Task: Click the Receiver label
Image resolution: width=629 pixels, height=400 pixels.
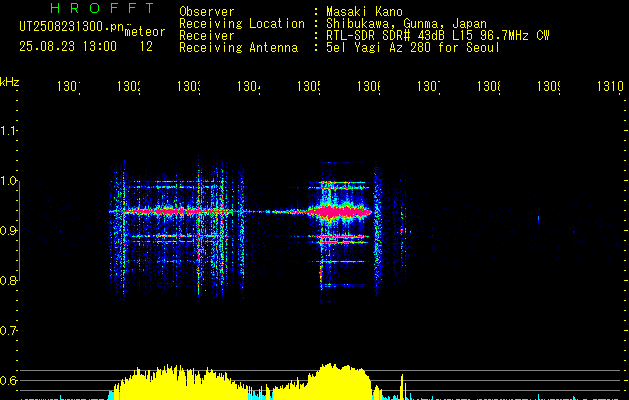Action: 207,36
